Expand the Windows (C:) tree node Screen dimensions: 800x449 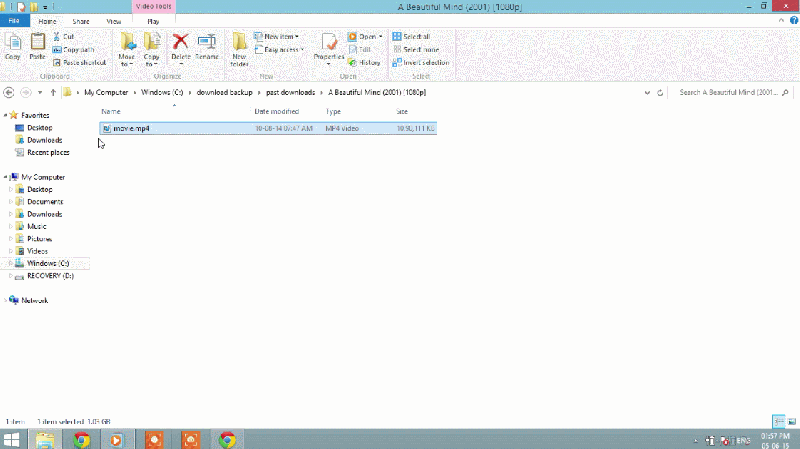[x=10, y=263]
